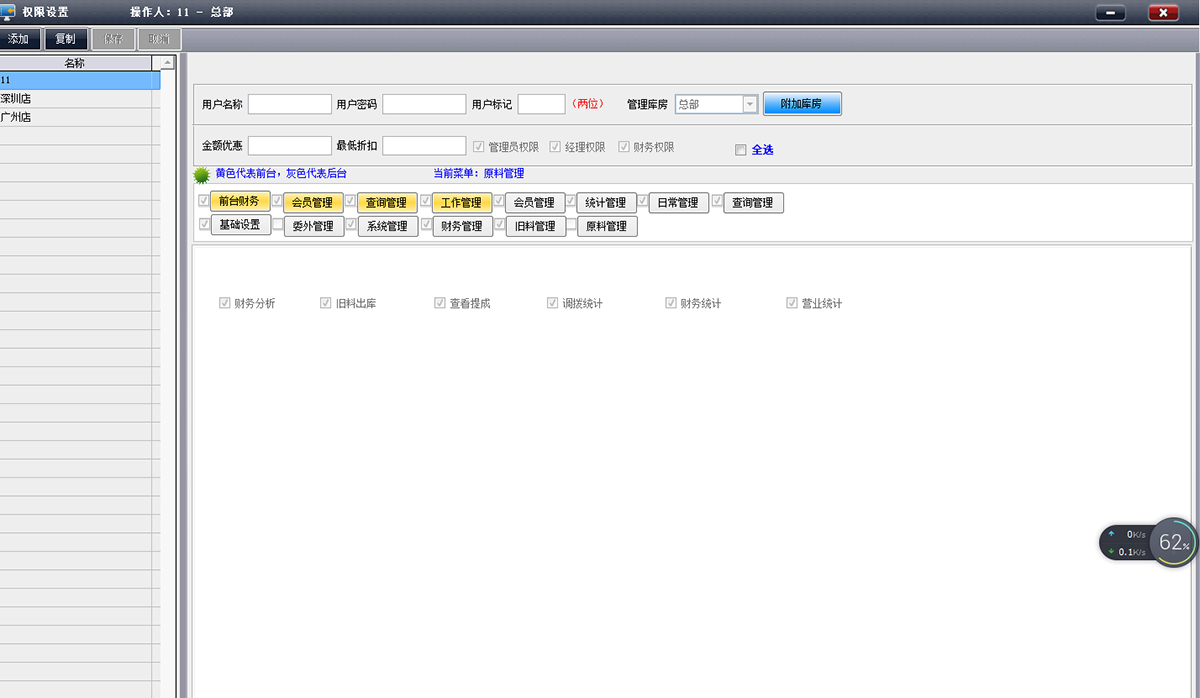Click the 复制 toolbar button
The image size is (1200, 698).
coord(66,39)
